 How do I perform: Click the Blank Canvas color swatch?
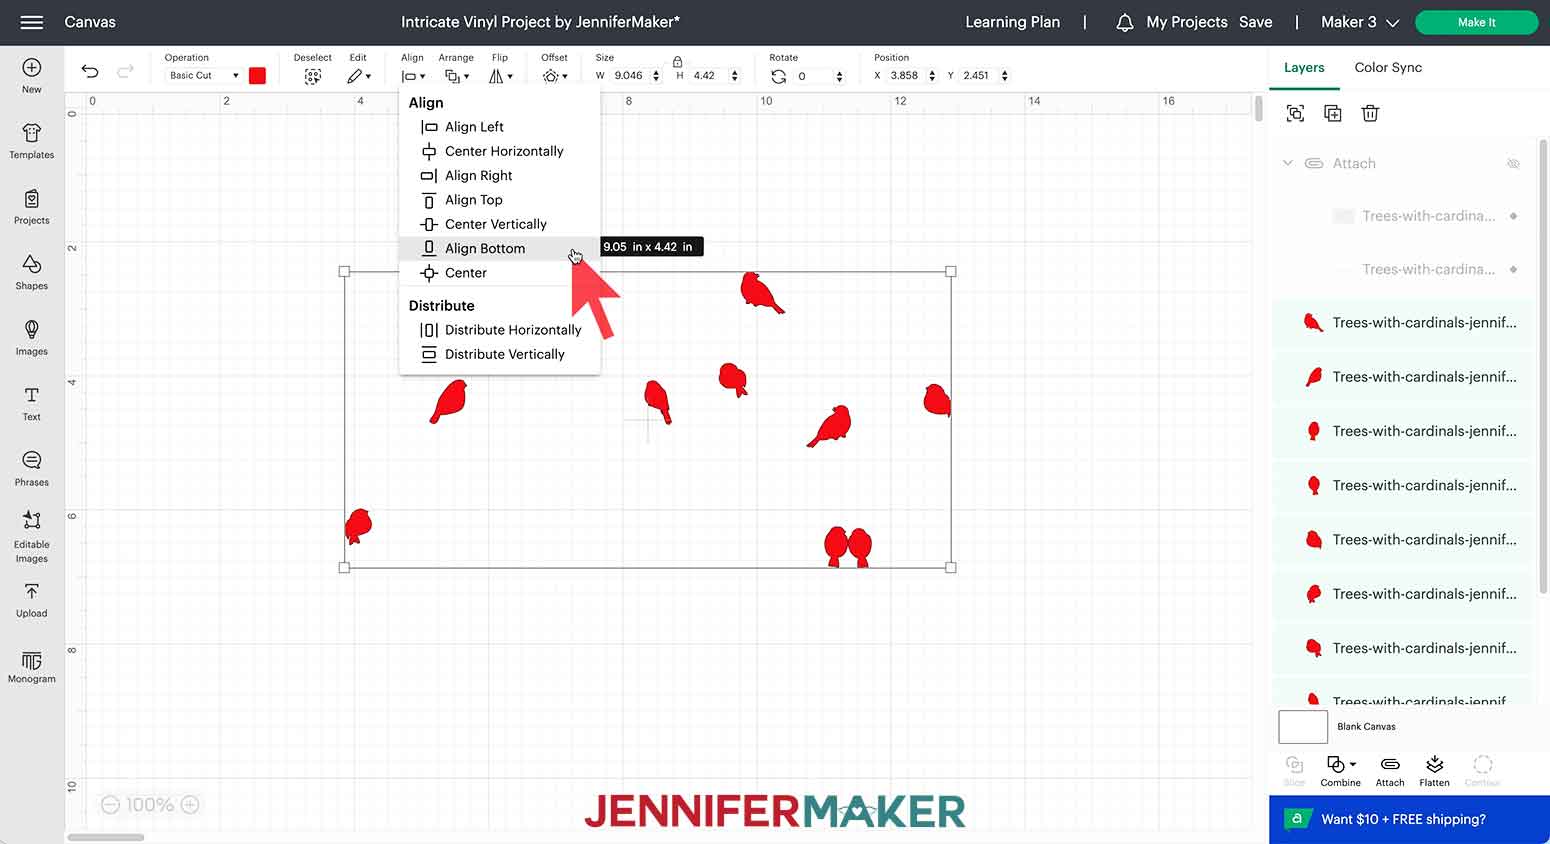tap(1303, 727)
